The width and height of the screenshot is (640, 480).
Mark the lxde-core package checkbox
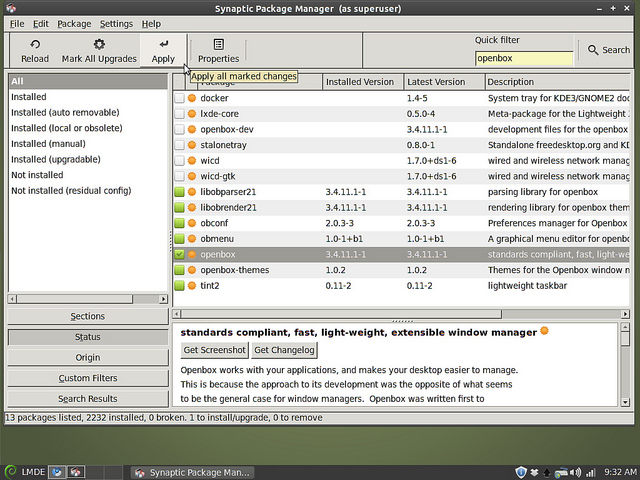[x=179, y=113]
